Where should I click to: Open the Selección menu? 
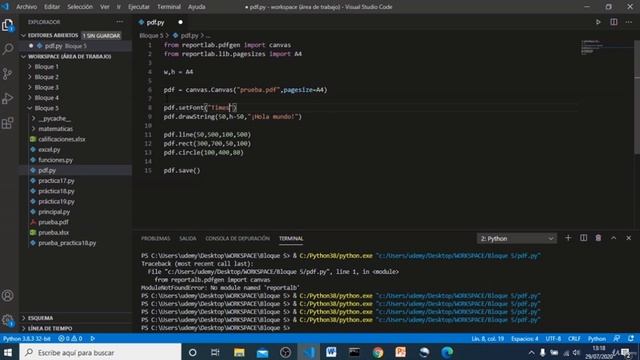tap(80, 7)
